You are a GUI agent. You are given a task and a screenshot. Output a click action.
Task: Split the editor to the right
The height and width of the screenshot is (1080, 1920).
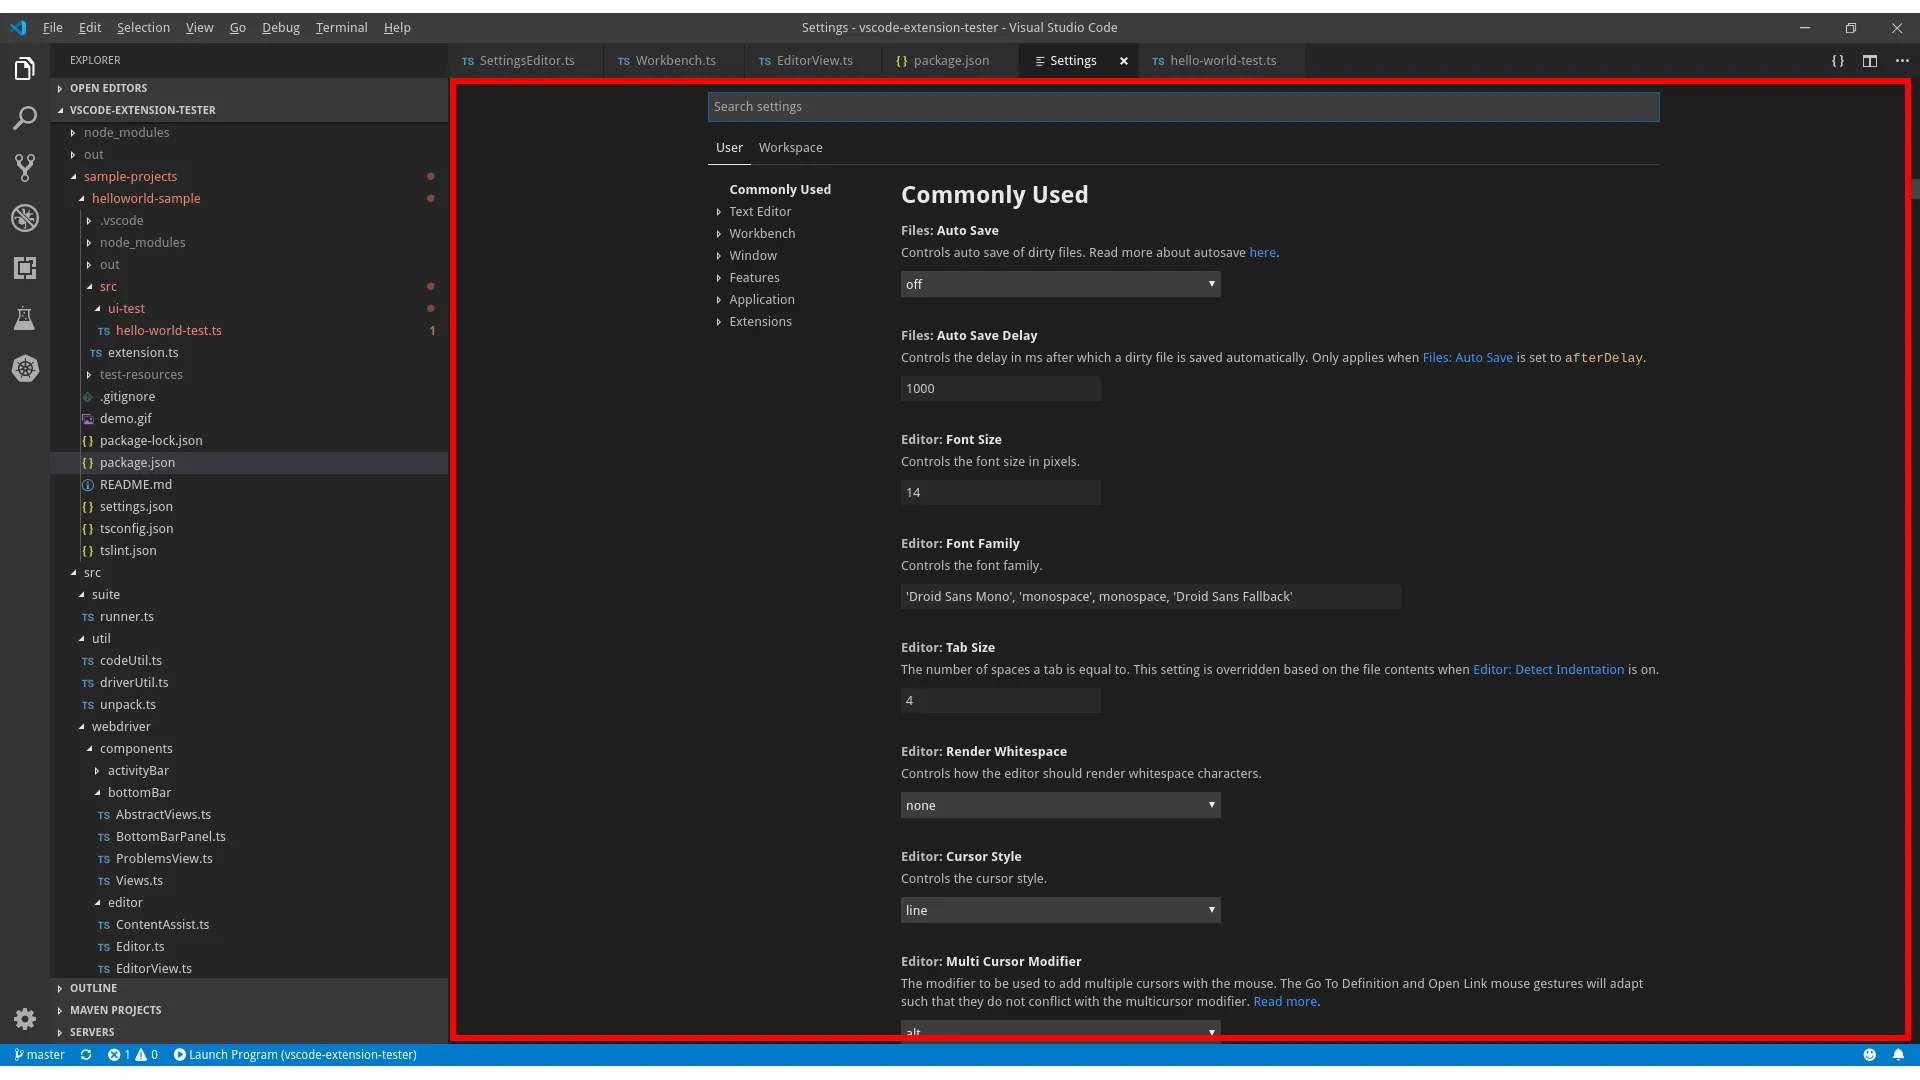(x=1870, y=61)
